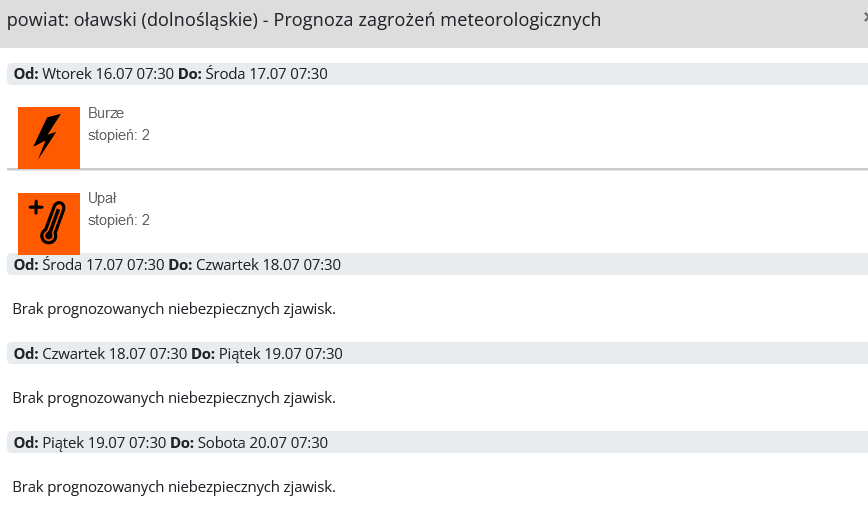Click 'Wtorek 16.07 07:30' start date
Image resolution: width=868 pixels, height=518 pixels.
[x=108, y=74]
